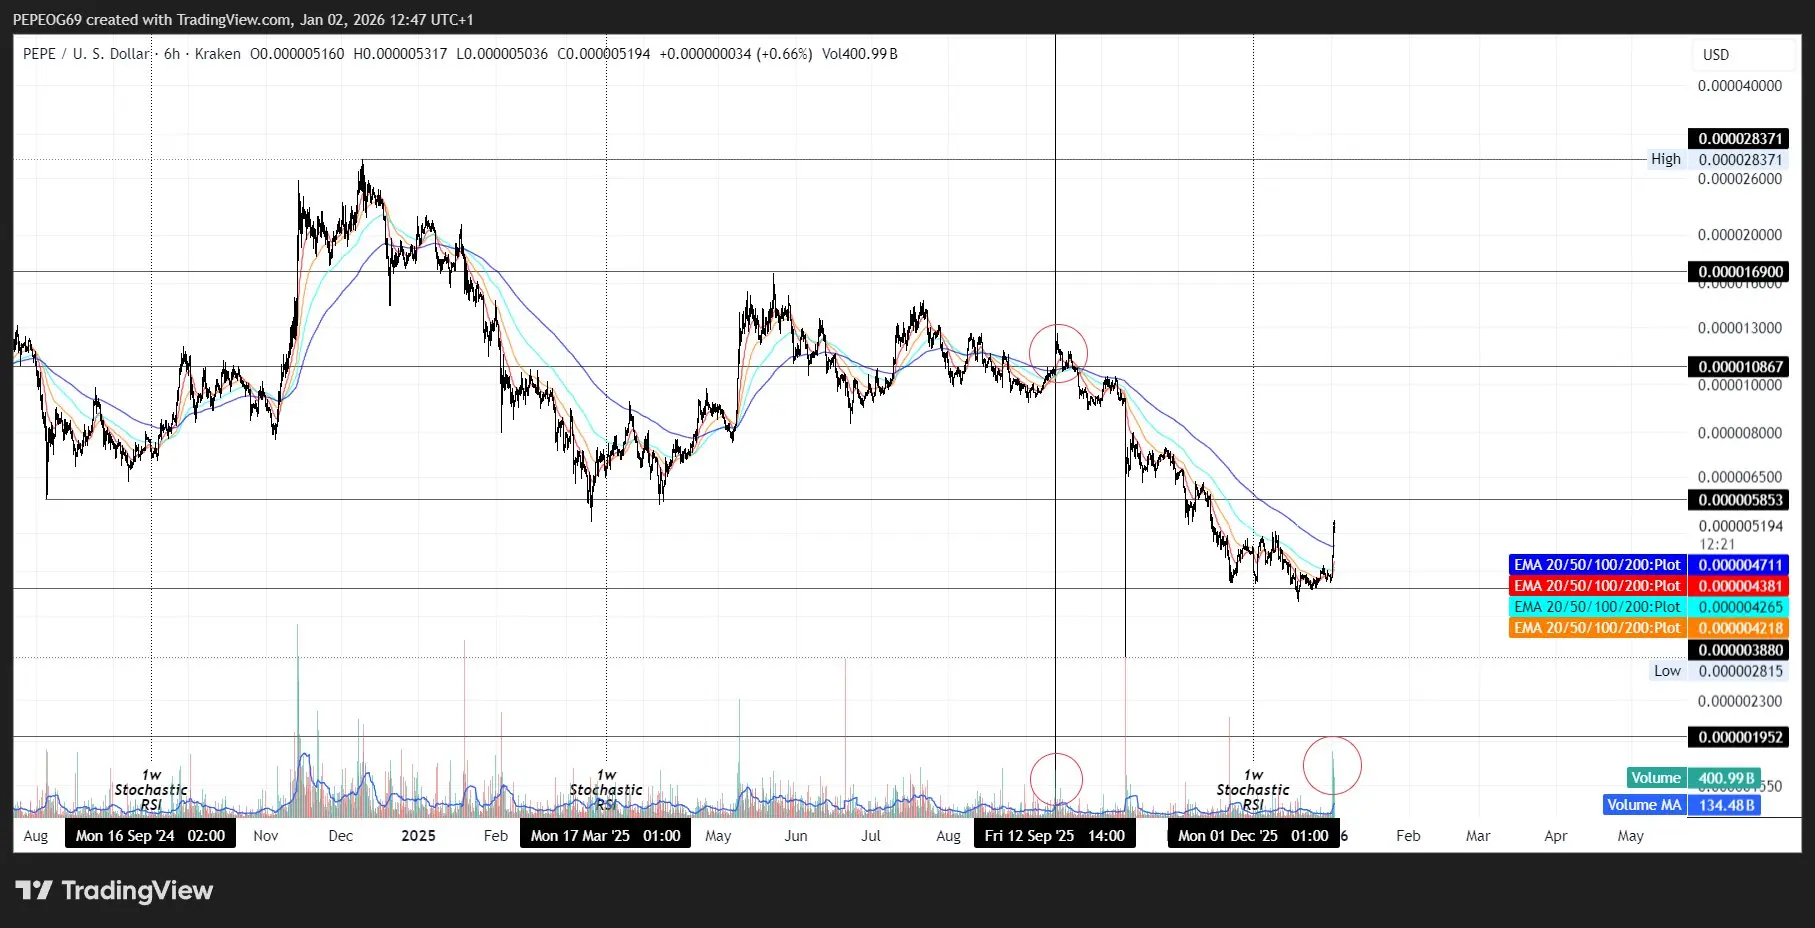Click the low value L0.000005036

pyautogui.click(x=502, y=54)
